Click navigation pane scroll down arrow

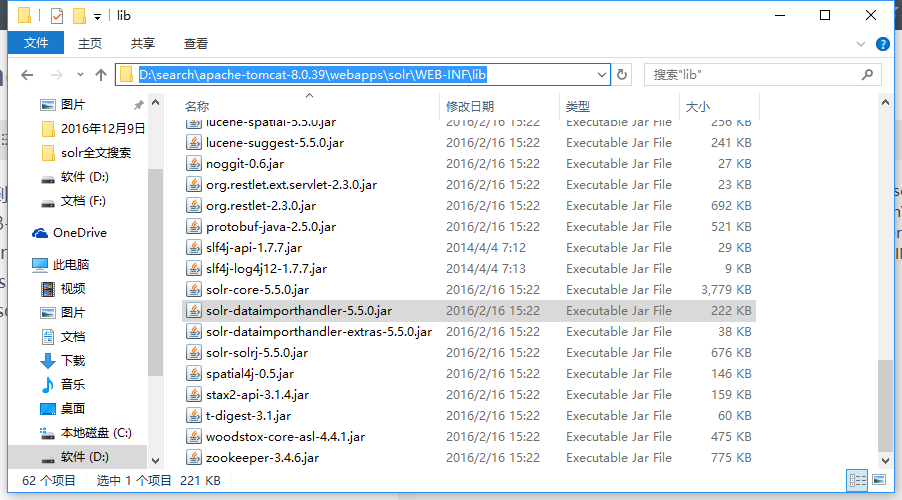(x=155, y=460)
